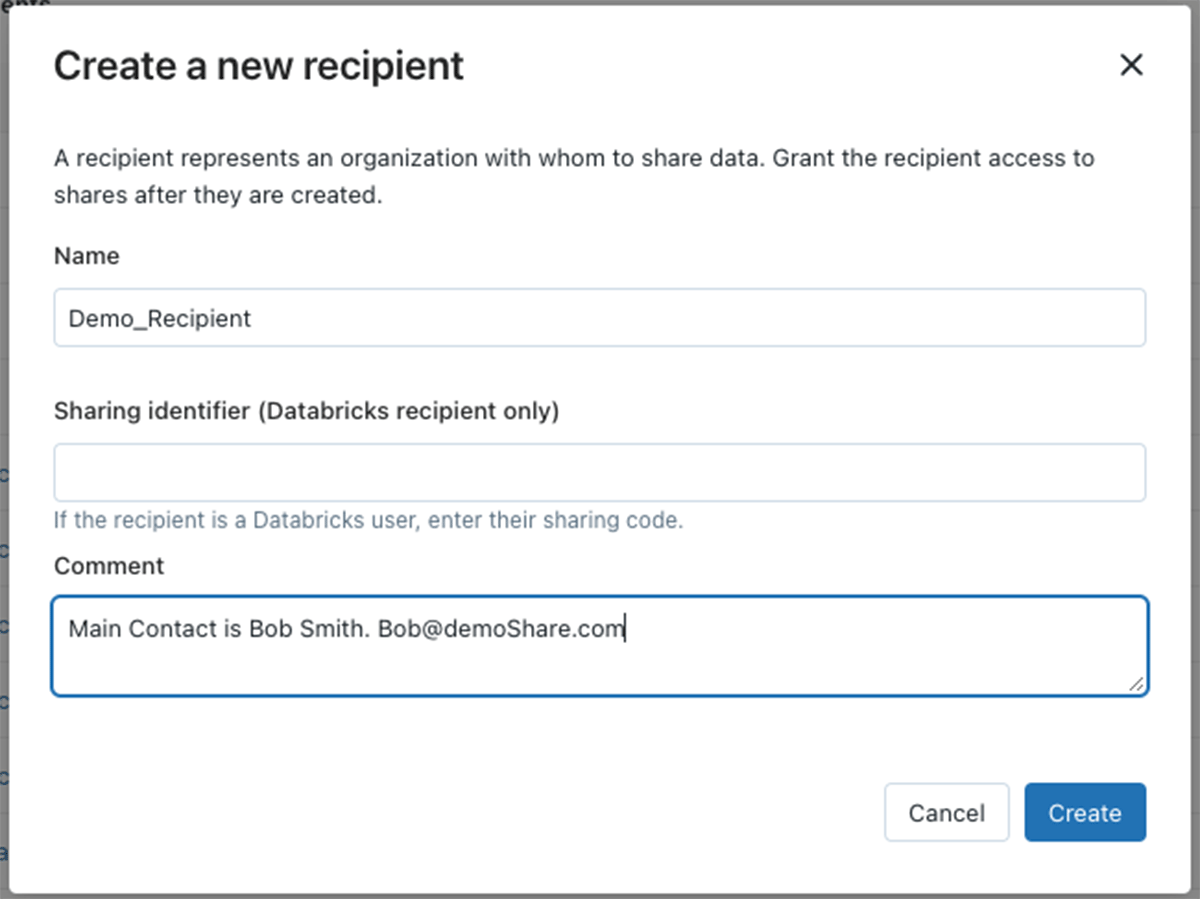Select the Name field label
The height and width of the screenshot is (899, 1200).
[x=86, y=256]
